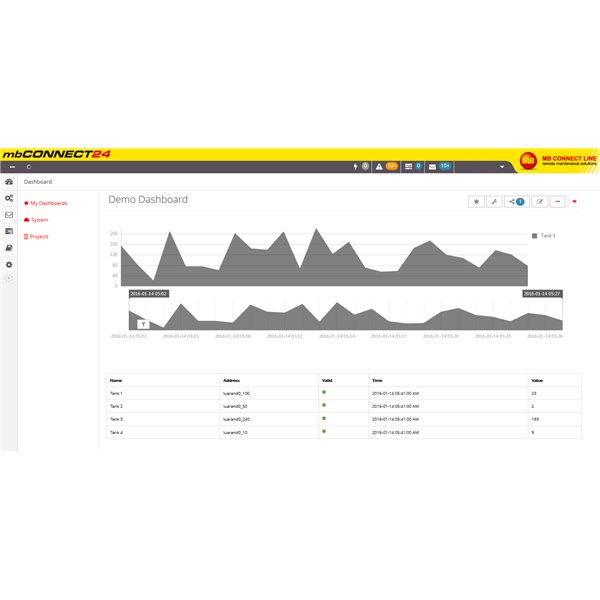Open the envelope messages icon in the sidebar
600x600 pixels.
[9, 215]
